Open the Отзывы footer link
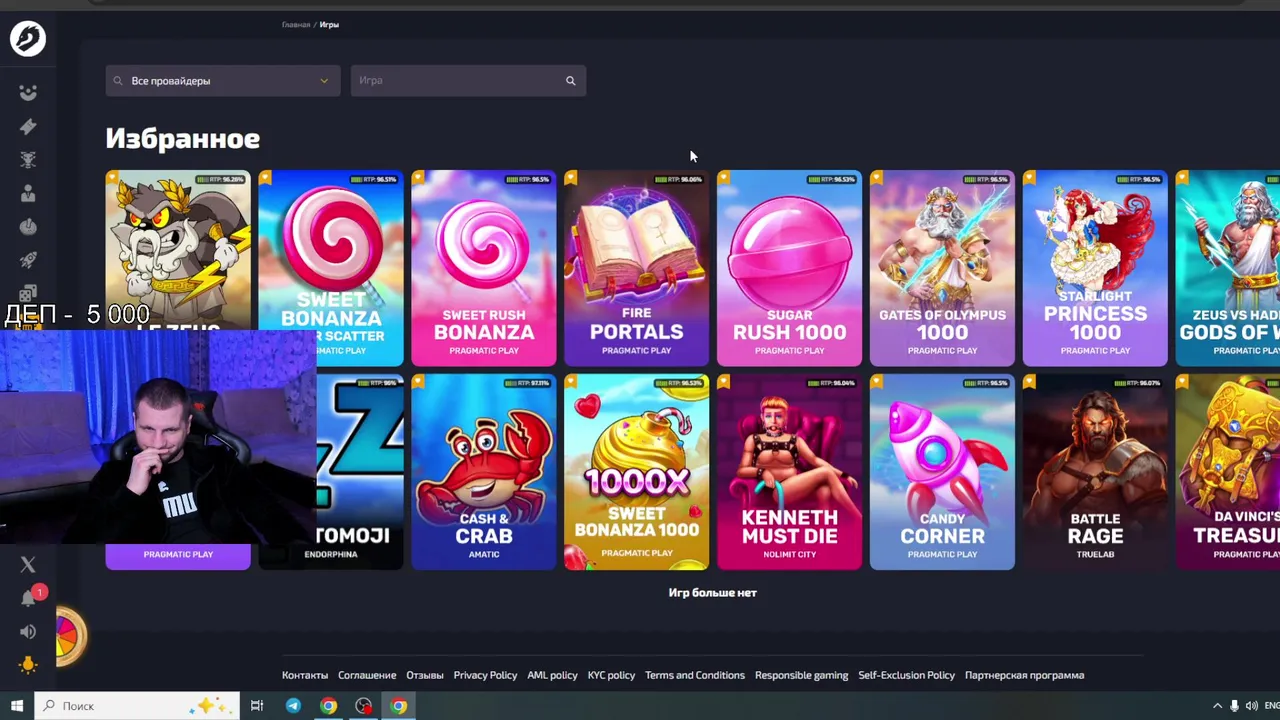Viewport: 1280px width, 720px height. pos(425,675)
